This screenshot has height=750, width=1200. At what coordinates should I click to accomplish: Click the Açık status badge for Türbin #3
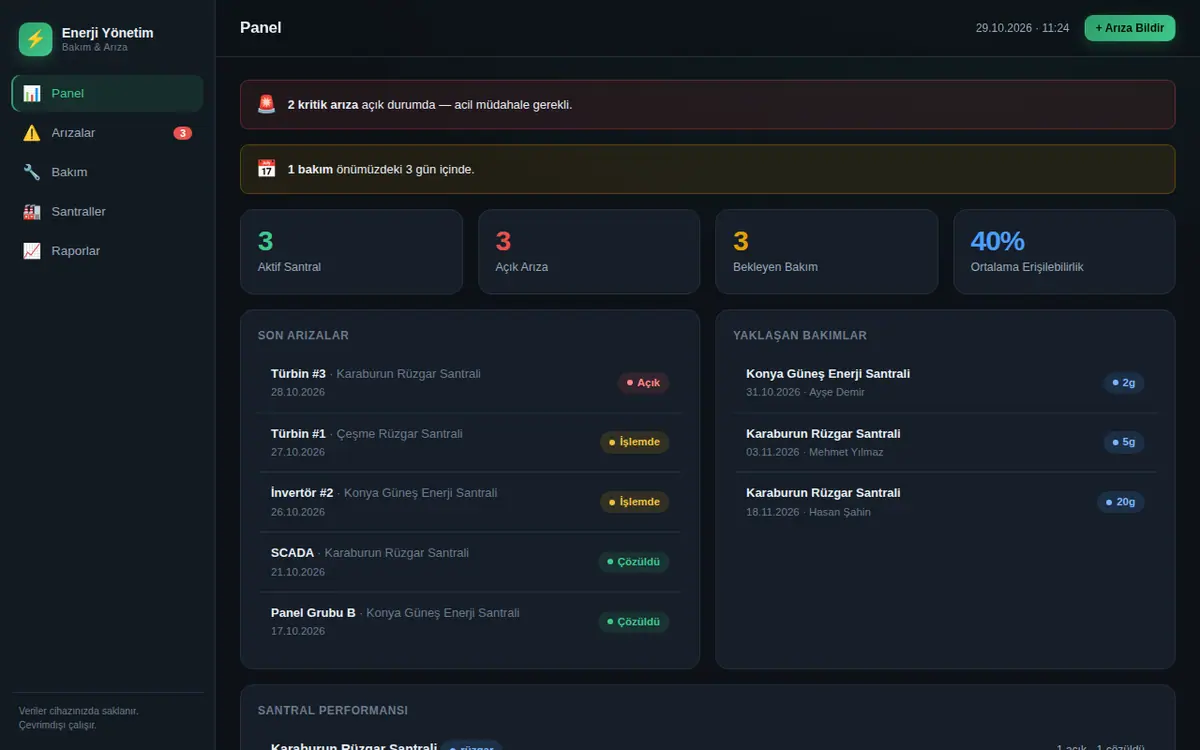click(643, 383)
